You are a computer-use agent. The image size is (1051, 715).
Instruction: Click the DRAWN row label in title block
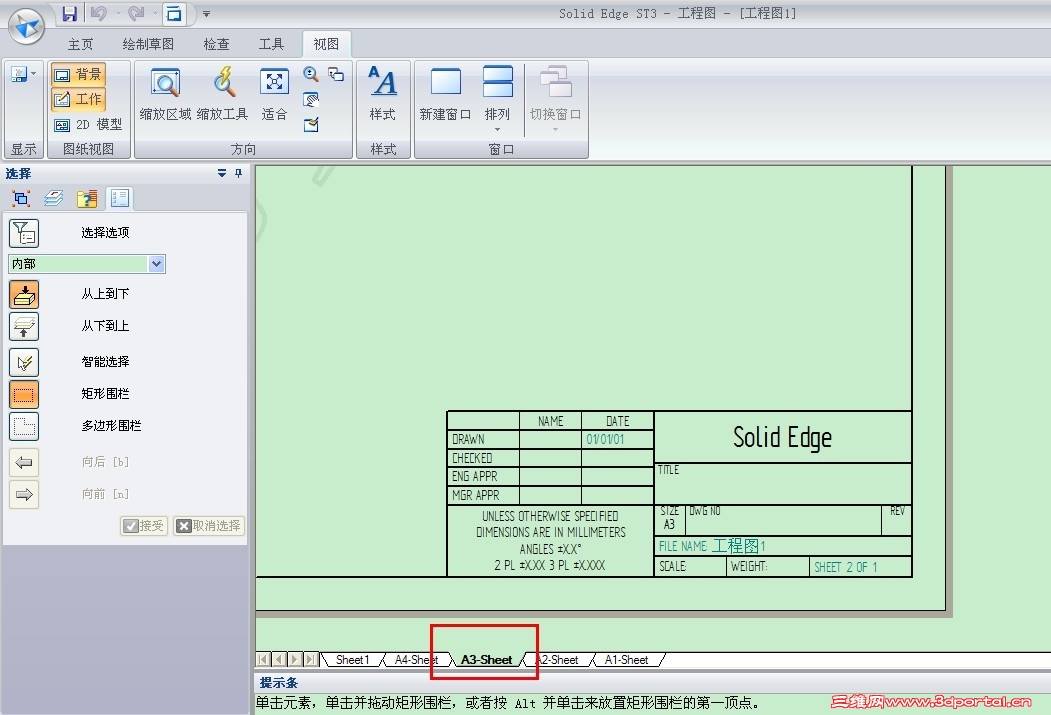469,440
